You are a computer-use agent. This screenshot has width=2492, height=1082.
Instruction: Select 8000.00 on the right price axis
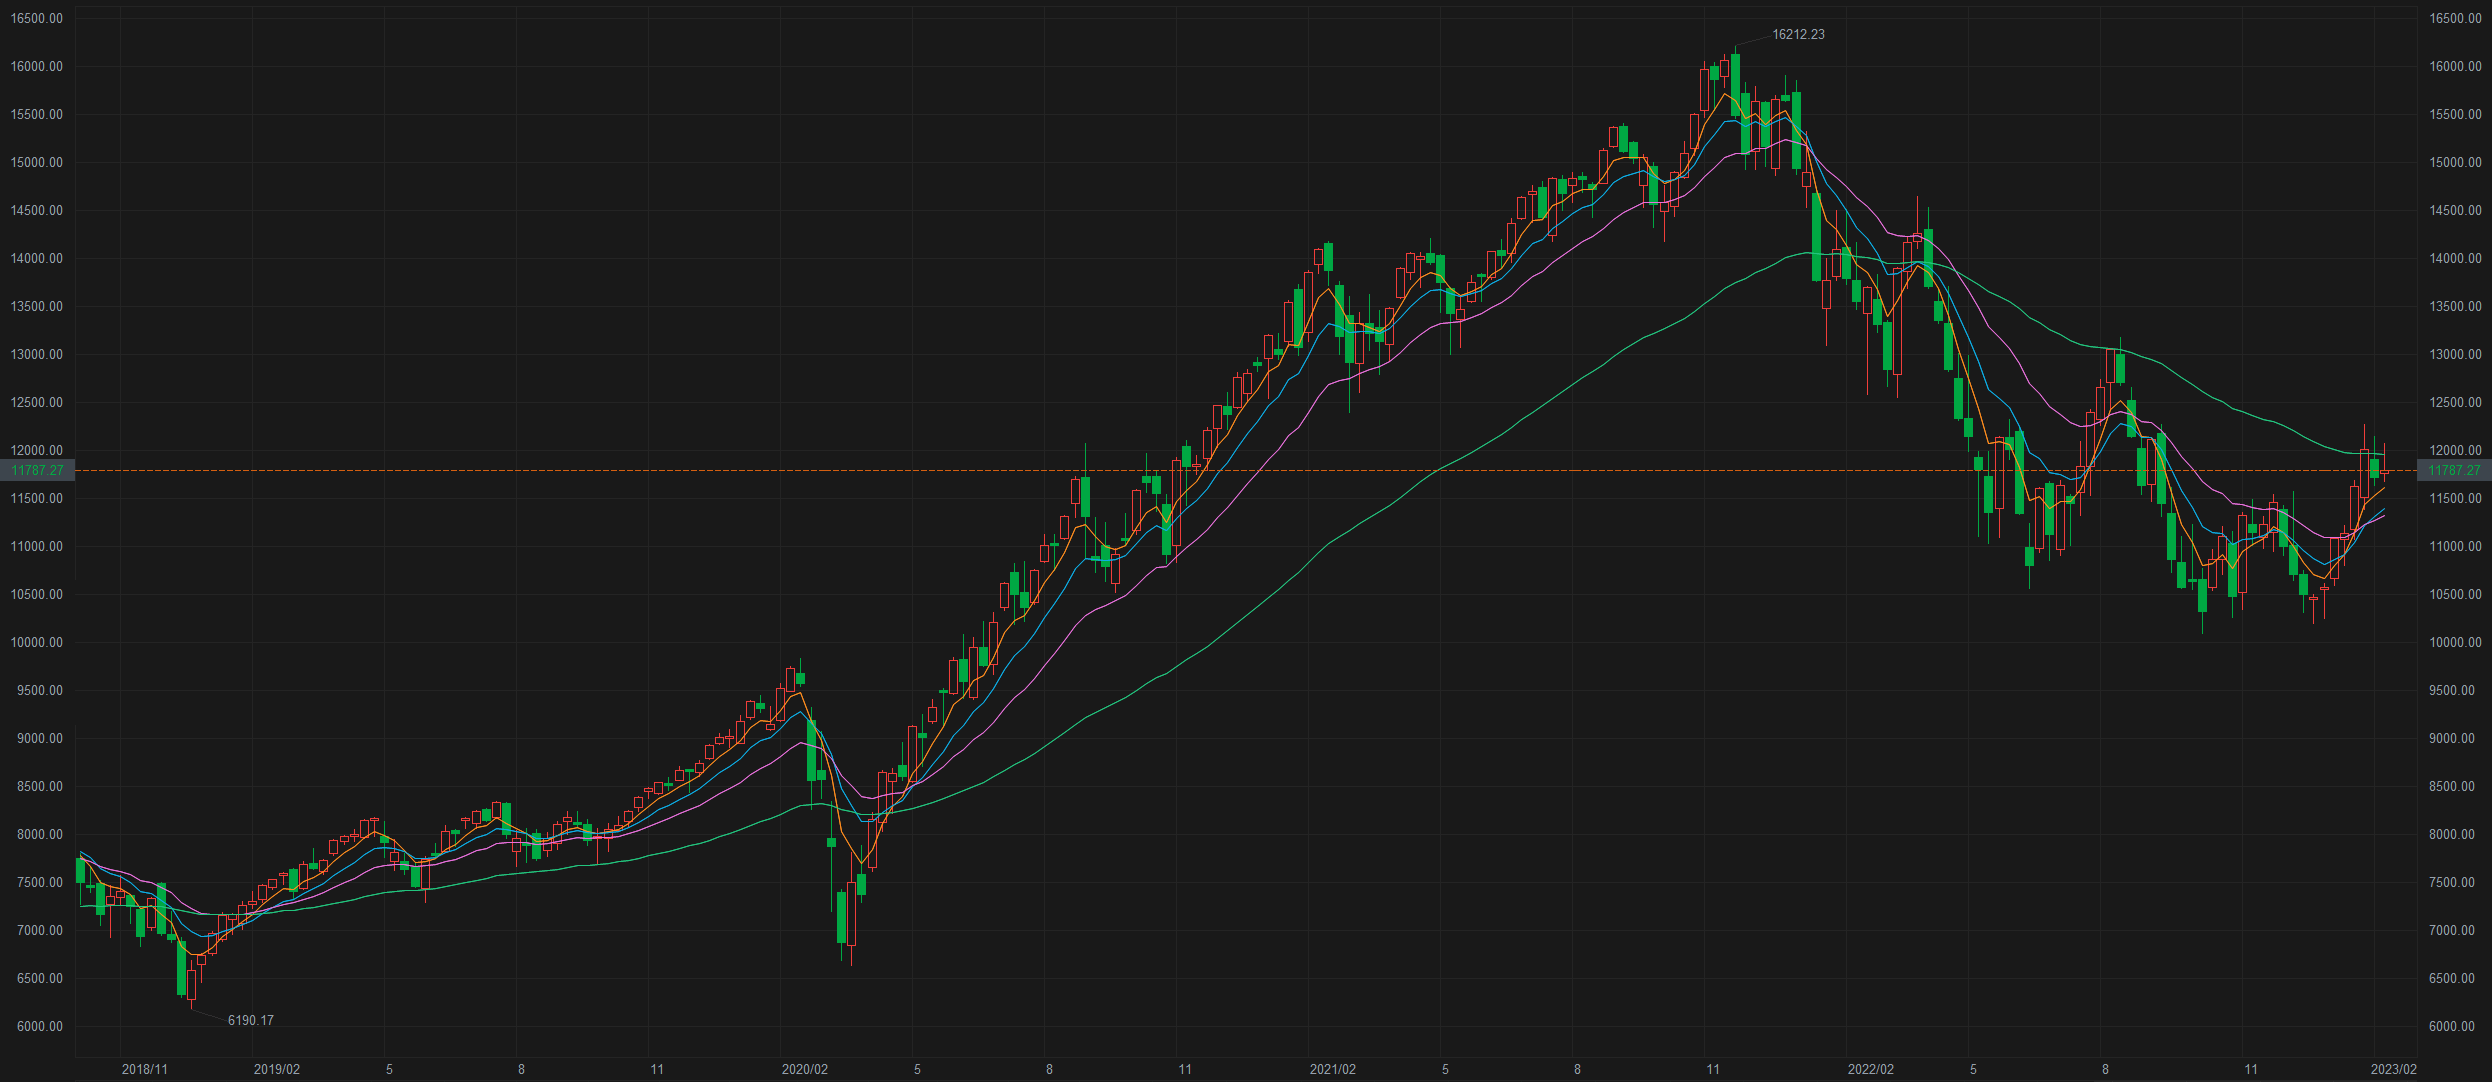(2452, 834)
